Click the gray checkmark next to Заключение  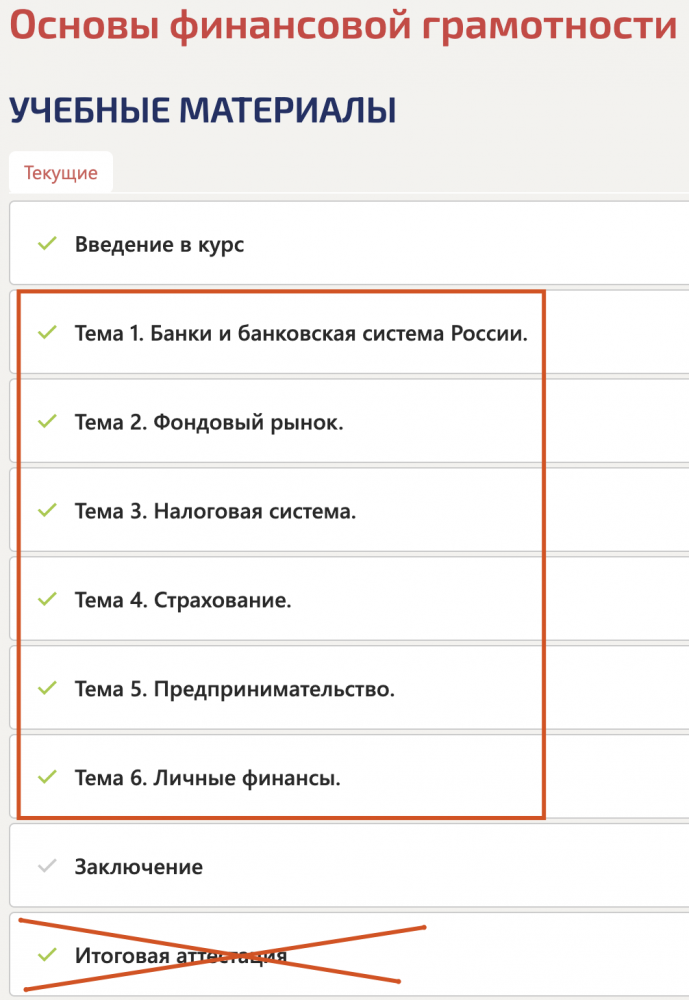click(x=46, y=867)
